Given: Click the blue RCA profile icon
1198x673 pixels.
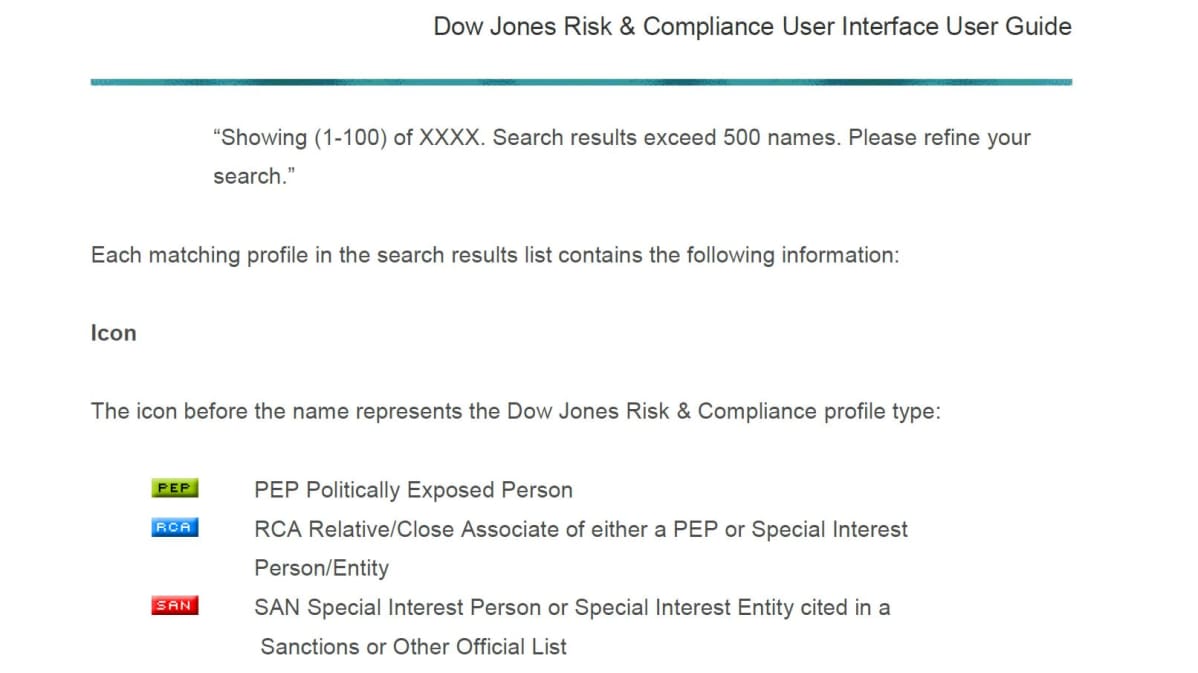Looking at the screenshot, I should 175,527.
